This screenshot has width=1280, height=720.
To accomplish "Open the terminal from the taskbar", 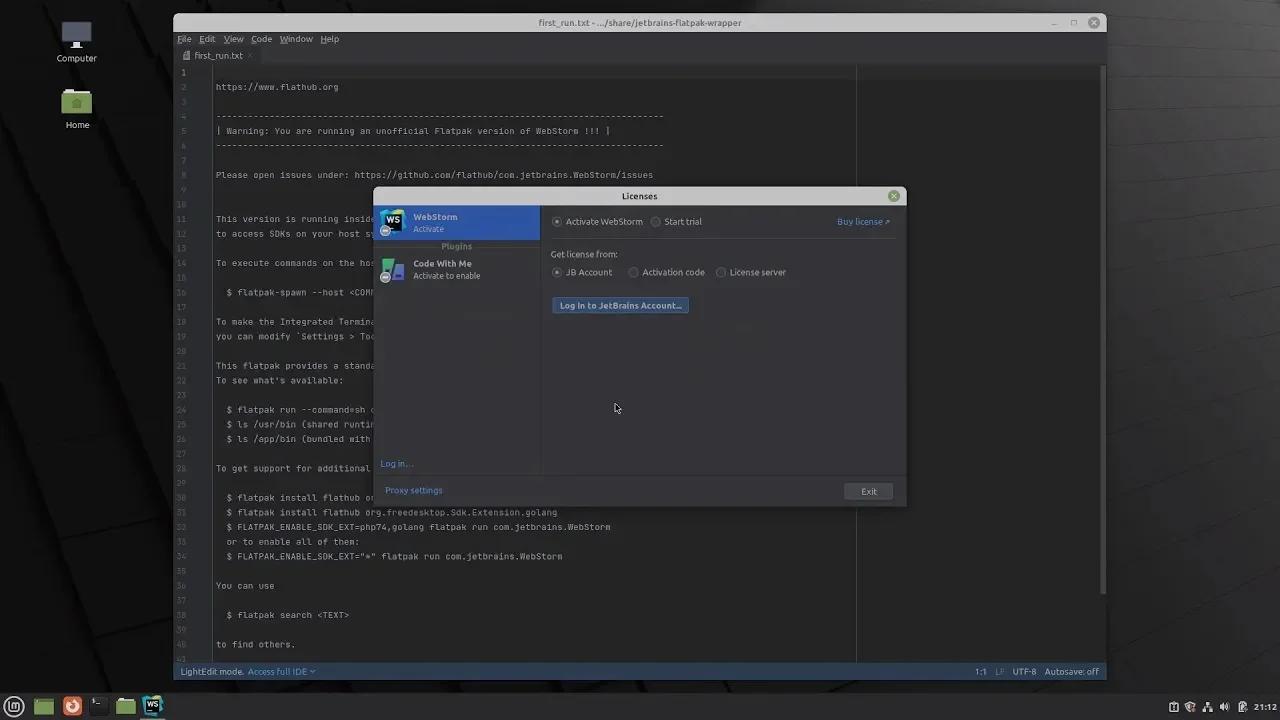I will [x=97, y=705].
